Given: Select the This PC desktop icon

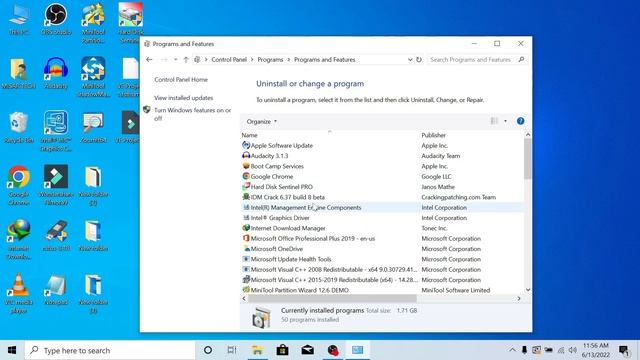Looking at the screenshot, I should (x=18, y=19).
